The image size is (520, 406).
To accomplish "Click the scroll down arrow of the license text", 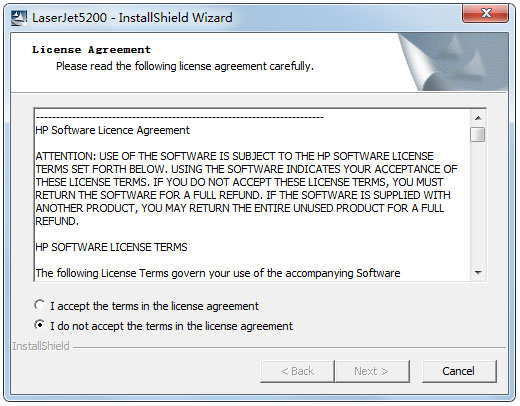I will 478,273.
